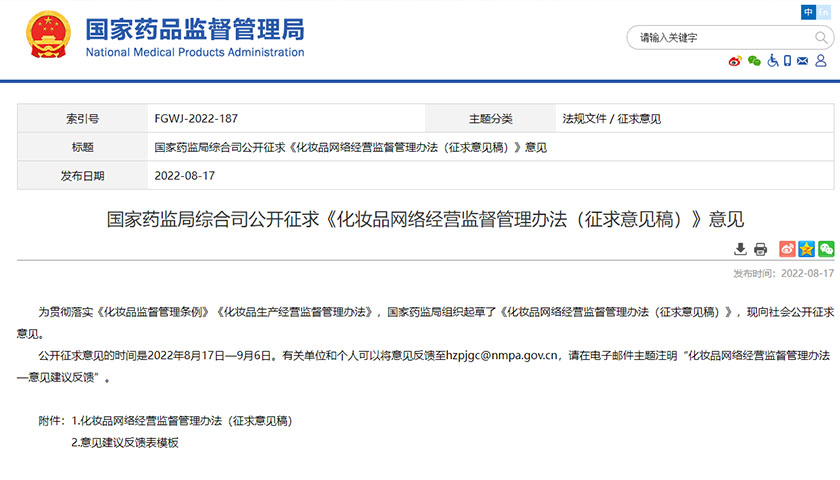Click the search magnifier icon

click(x=820, y=38)
